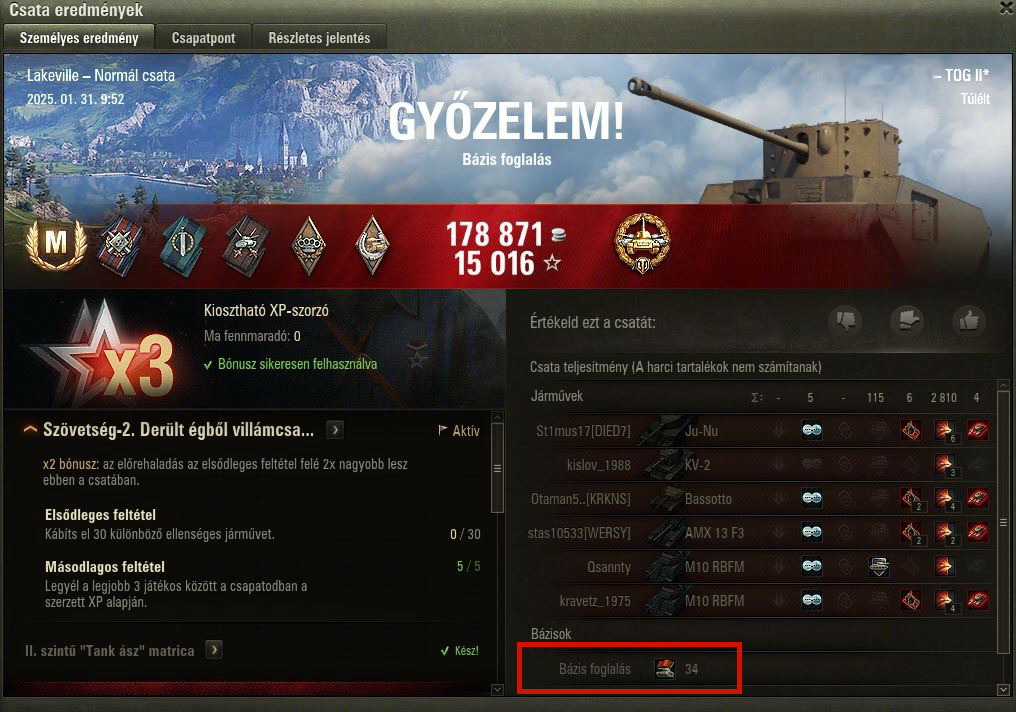Click the gold tank medal emblem
The width and height of the screenshot is (1016, 712).
click(x=642, y=243)
